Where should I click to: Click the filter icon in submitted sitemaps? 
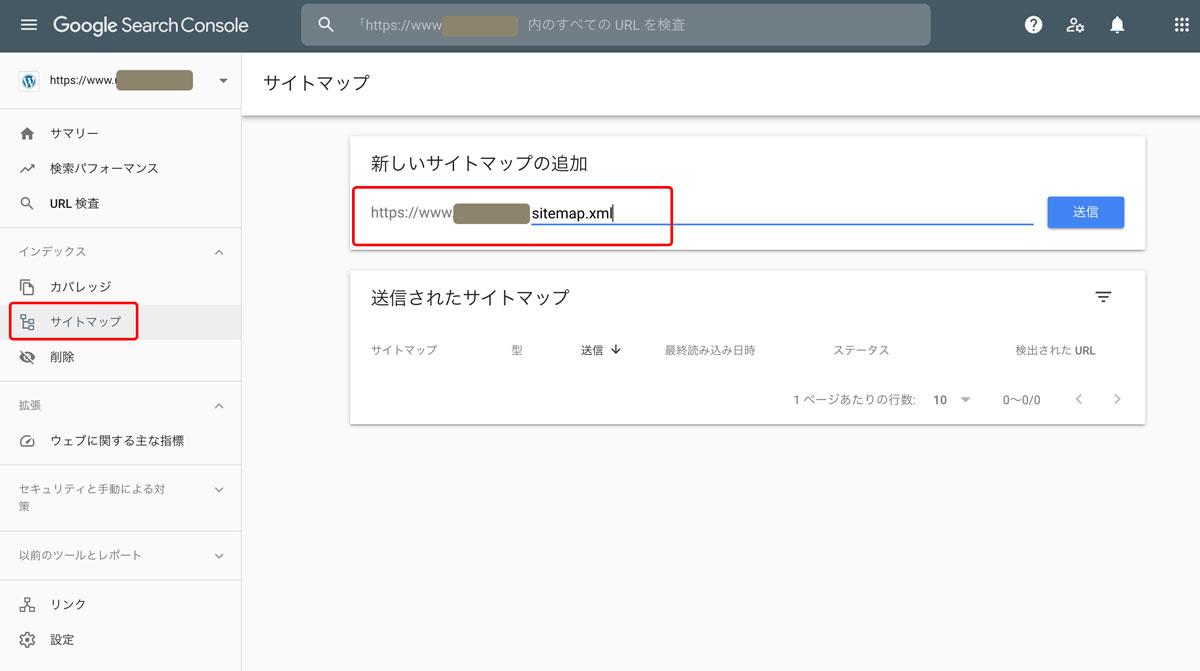click(1103, 297)
